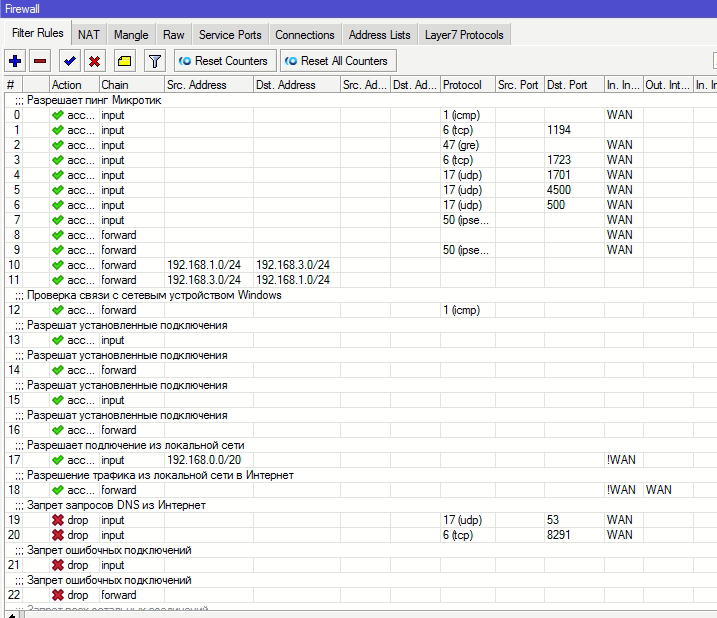This screenshot has height=618, width=717.
Task: Switch to the Address Lists tab
Action: 380,35
